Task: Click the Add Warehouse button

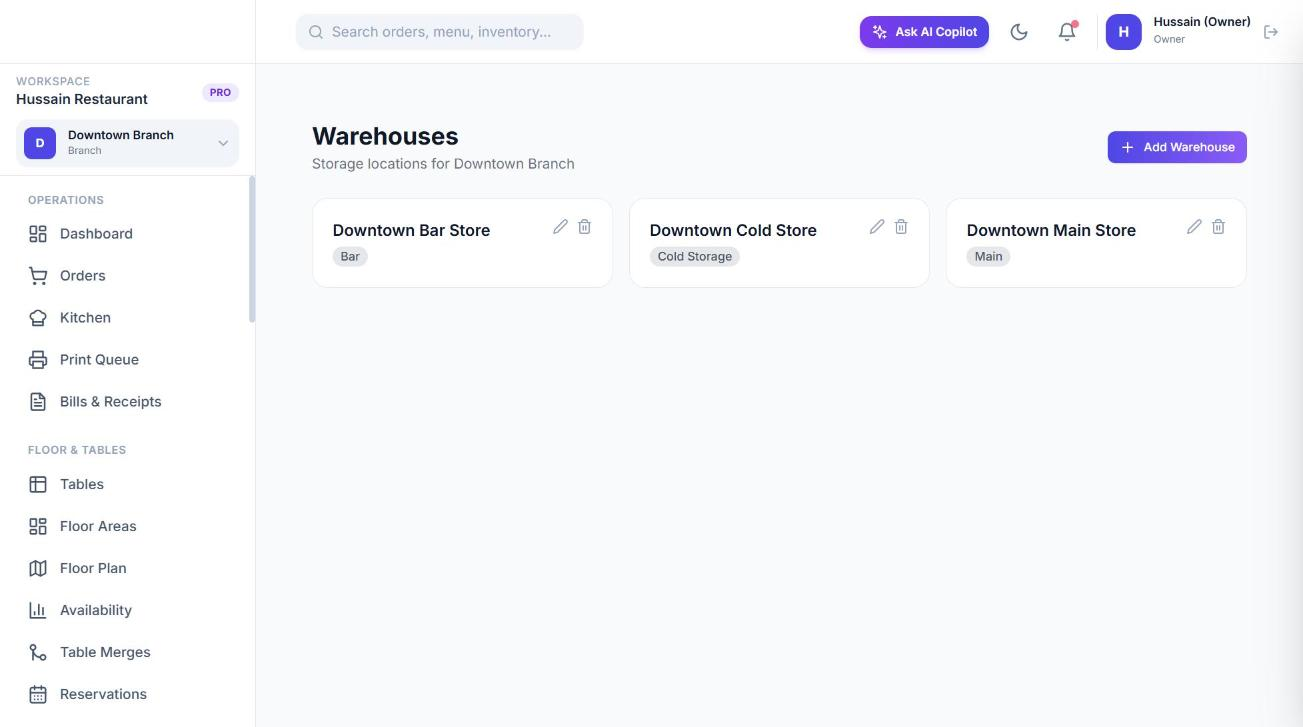Action: click(x=1177, y=147)
